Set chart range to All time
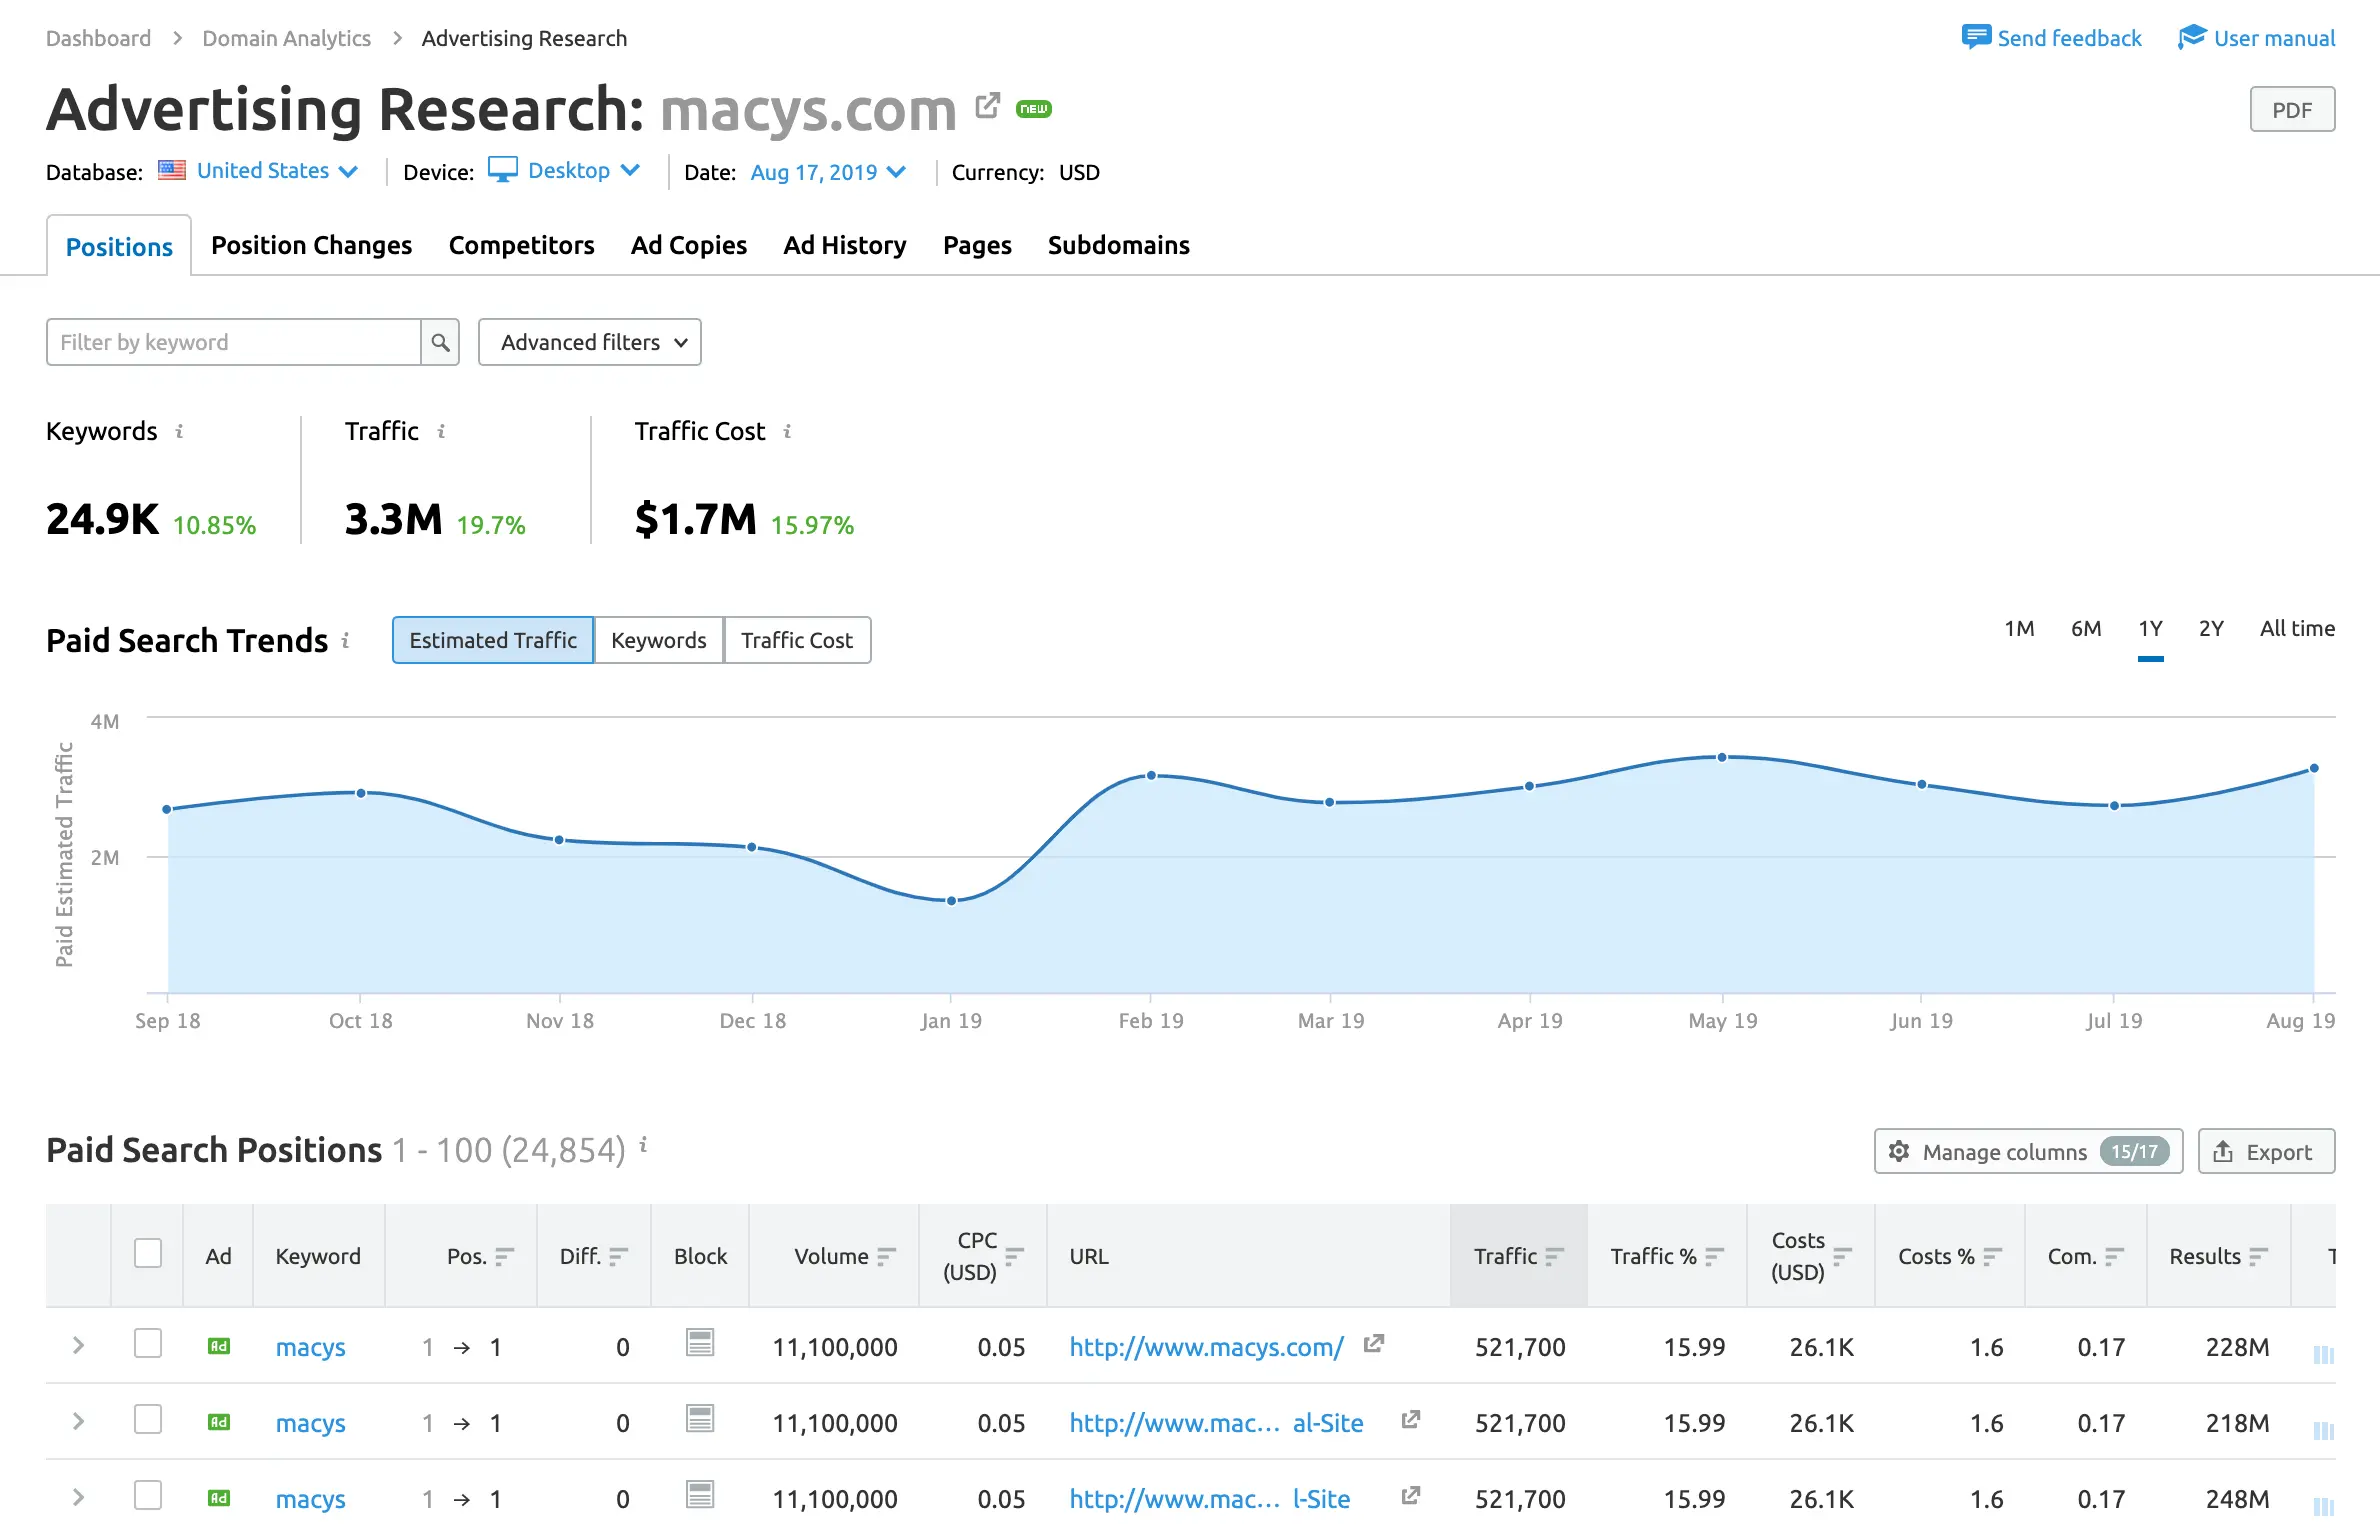 [2297, 629]
